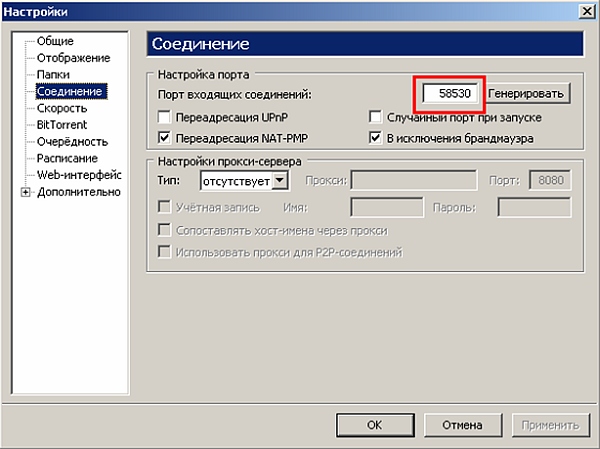The width and height of the screenshot is (600, 449).
Task: Select BitTorrent in the settings tree
Action: point(61,125)
